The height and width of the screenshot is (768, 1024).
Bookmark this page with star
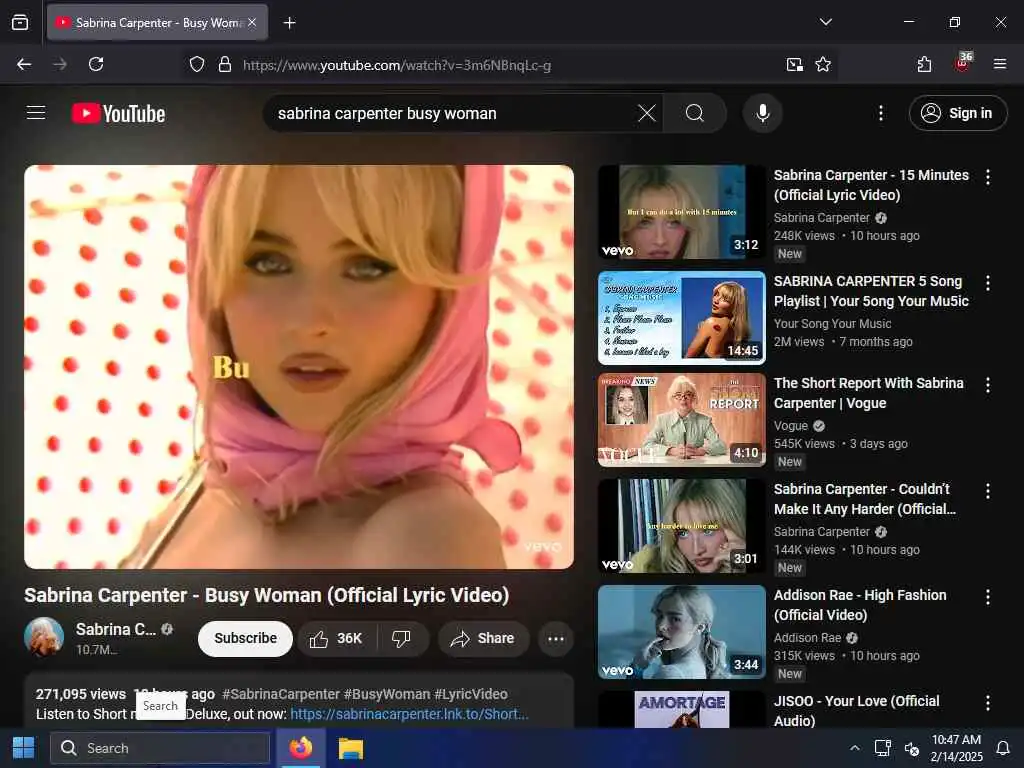(823, 64)
